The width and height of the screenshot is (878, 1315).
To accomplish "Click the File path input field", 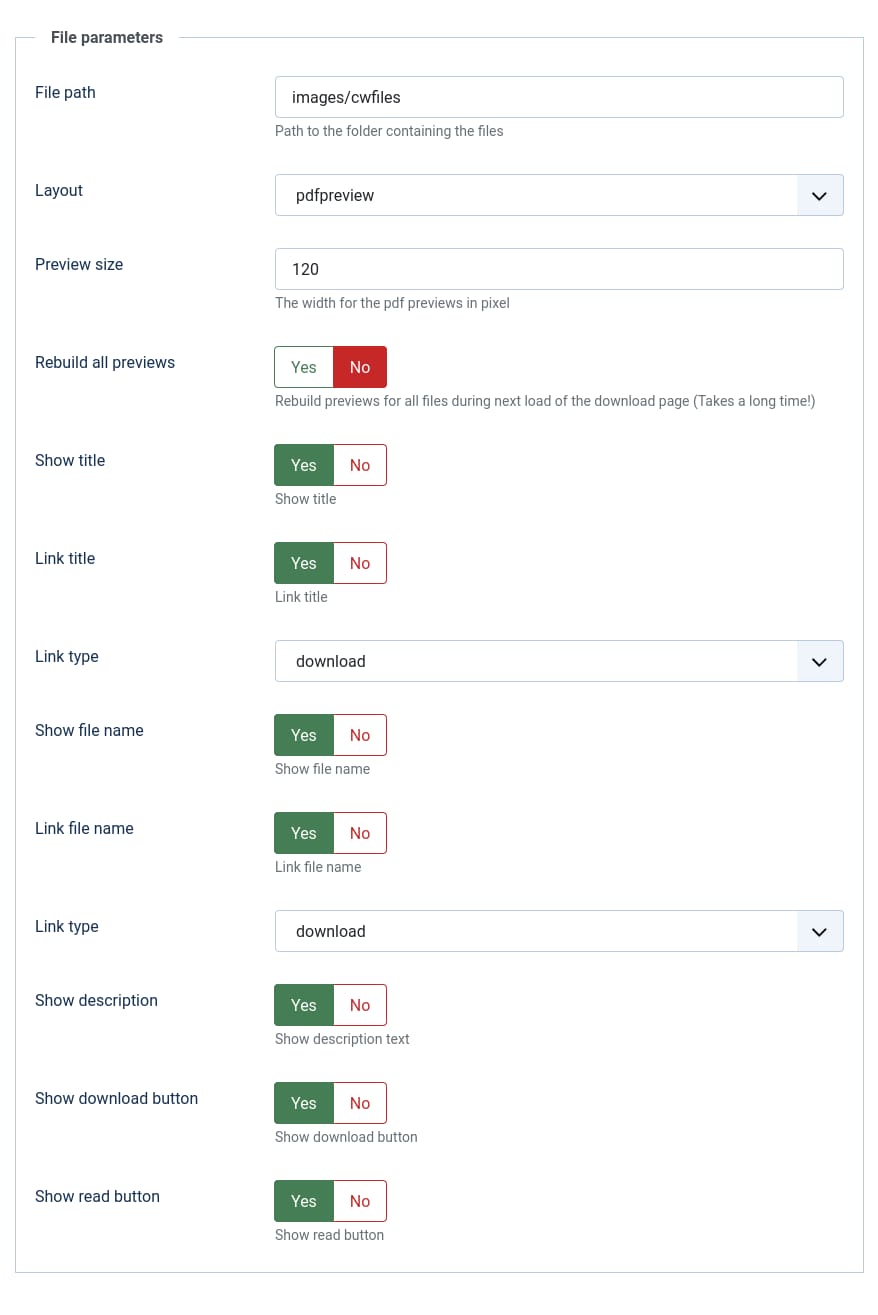I will click(558, 97).
